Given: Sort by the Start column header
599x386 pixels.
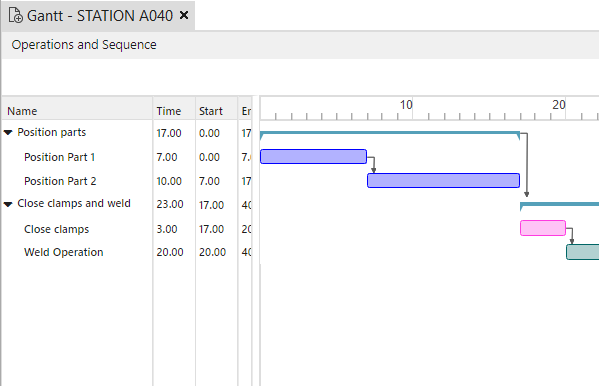Looking at the screenshot, I should click(x=217, y=111).
